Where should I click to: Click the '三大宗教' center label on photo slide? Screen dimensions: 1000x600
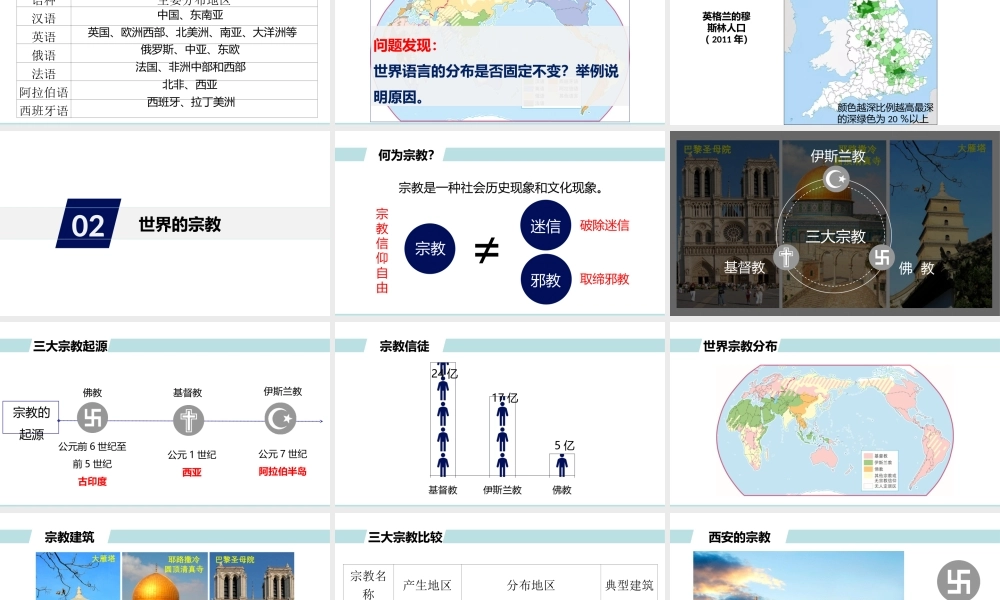point(835,237)
